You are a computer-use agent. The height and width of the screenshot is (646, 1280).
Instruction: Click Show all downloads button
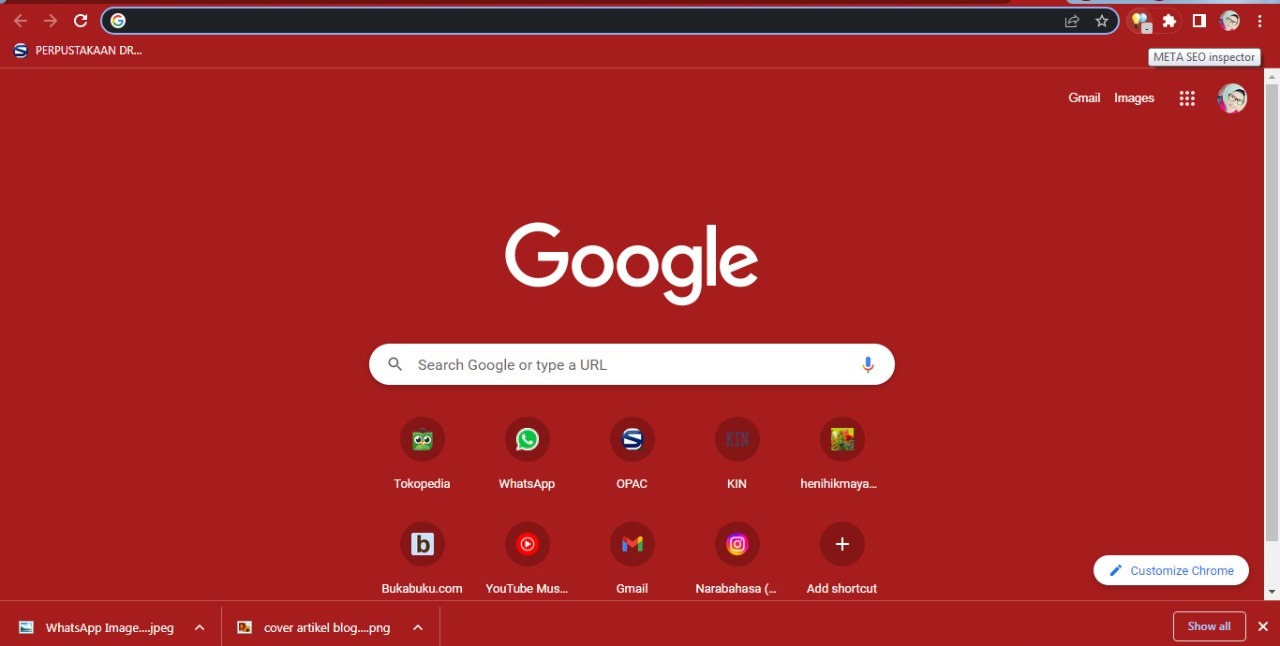(1209, 626)
